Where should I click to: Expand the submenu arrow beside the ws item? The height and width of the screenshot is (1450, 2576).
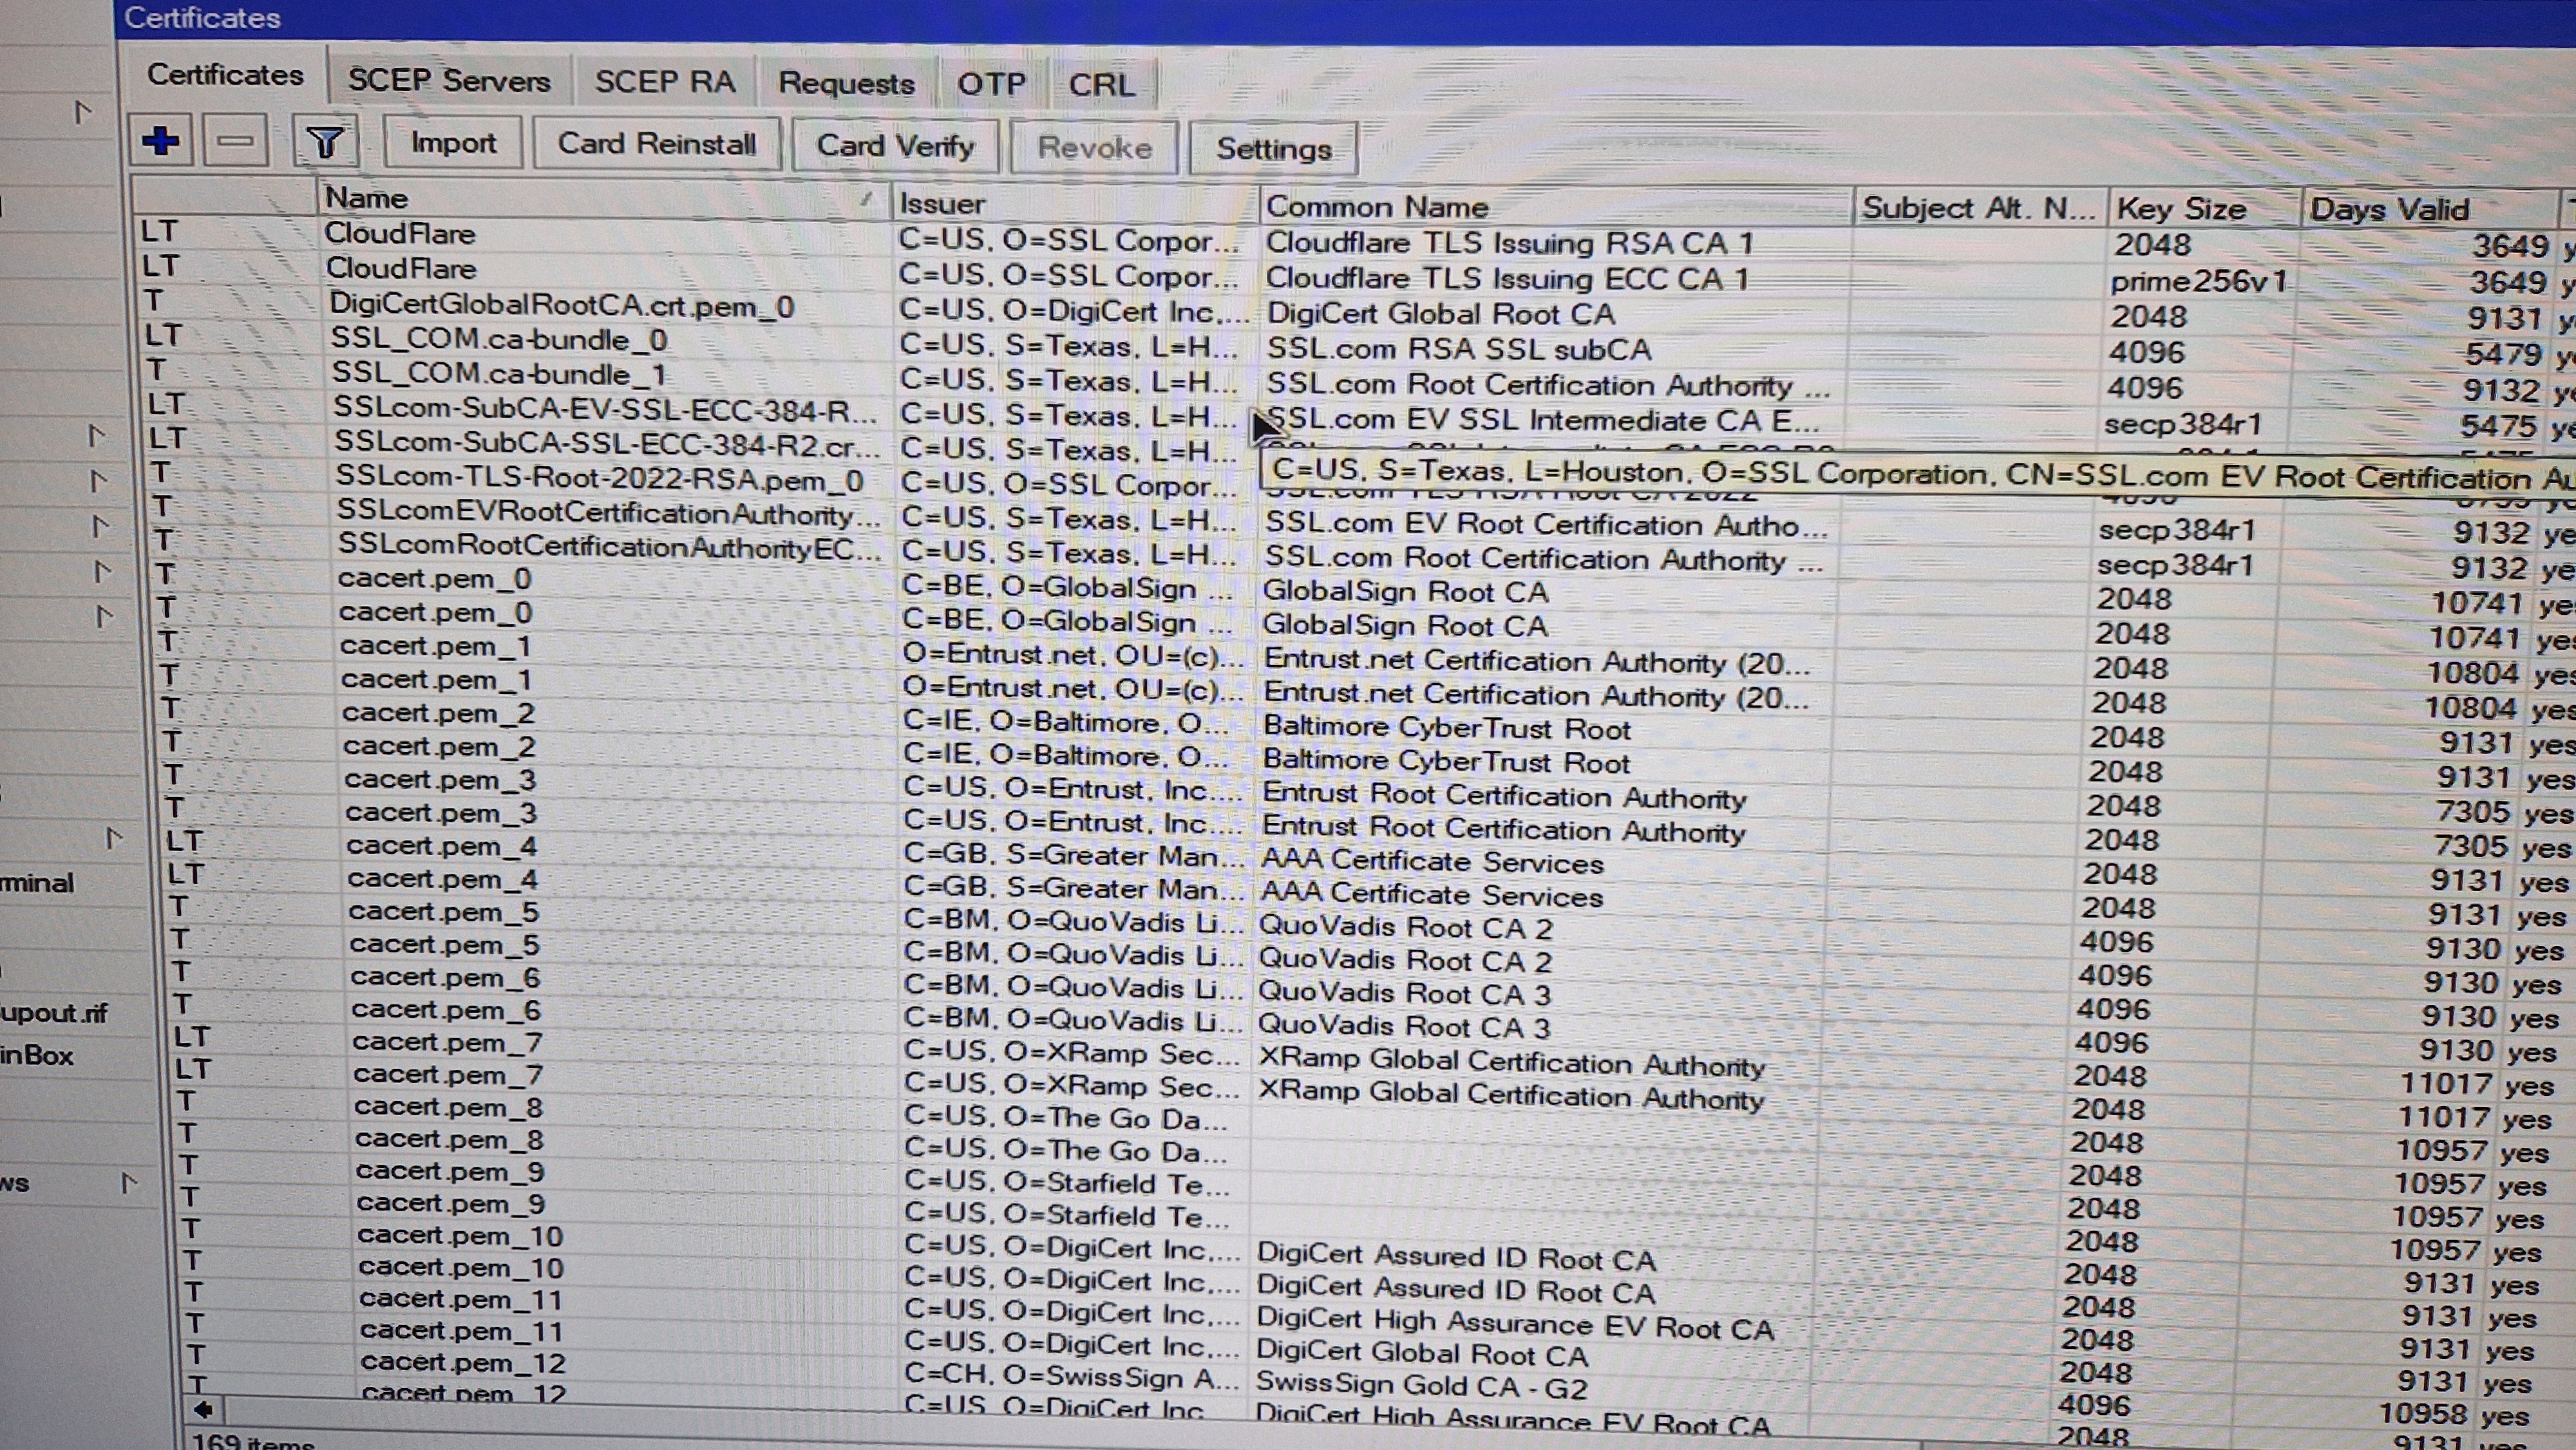coord(128,1183)
